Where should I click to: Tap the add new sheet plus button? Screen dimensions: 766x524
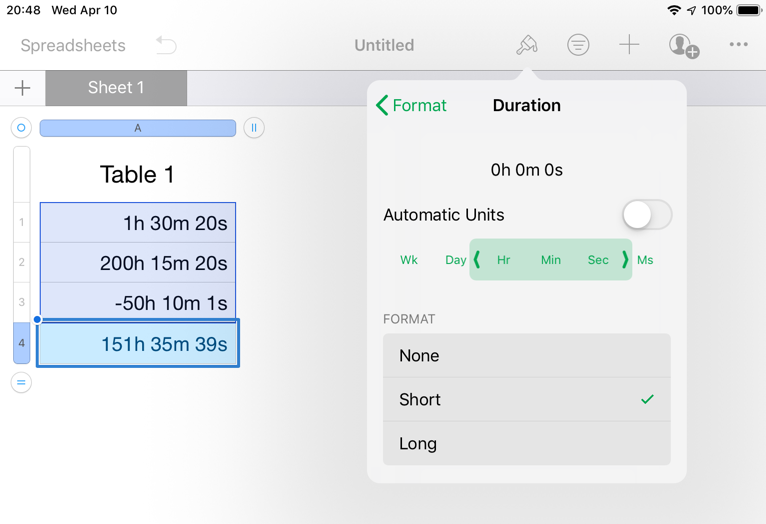click(x=22, y=88)
